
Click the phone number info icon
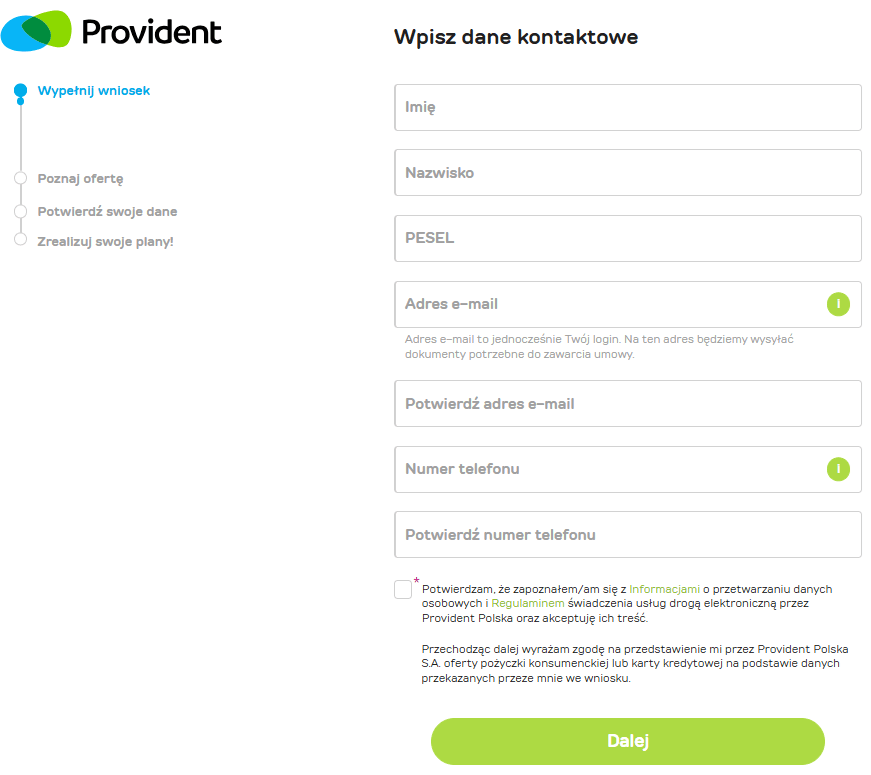[x=838, y=469]
